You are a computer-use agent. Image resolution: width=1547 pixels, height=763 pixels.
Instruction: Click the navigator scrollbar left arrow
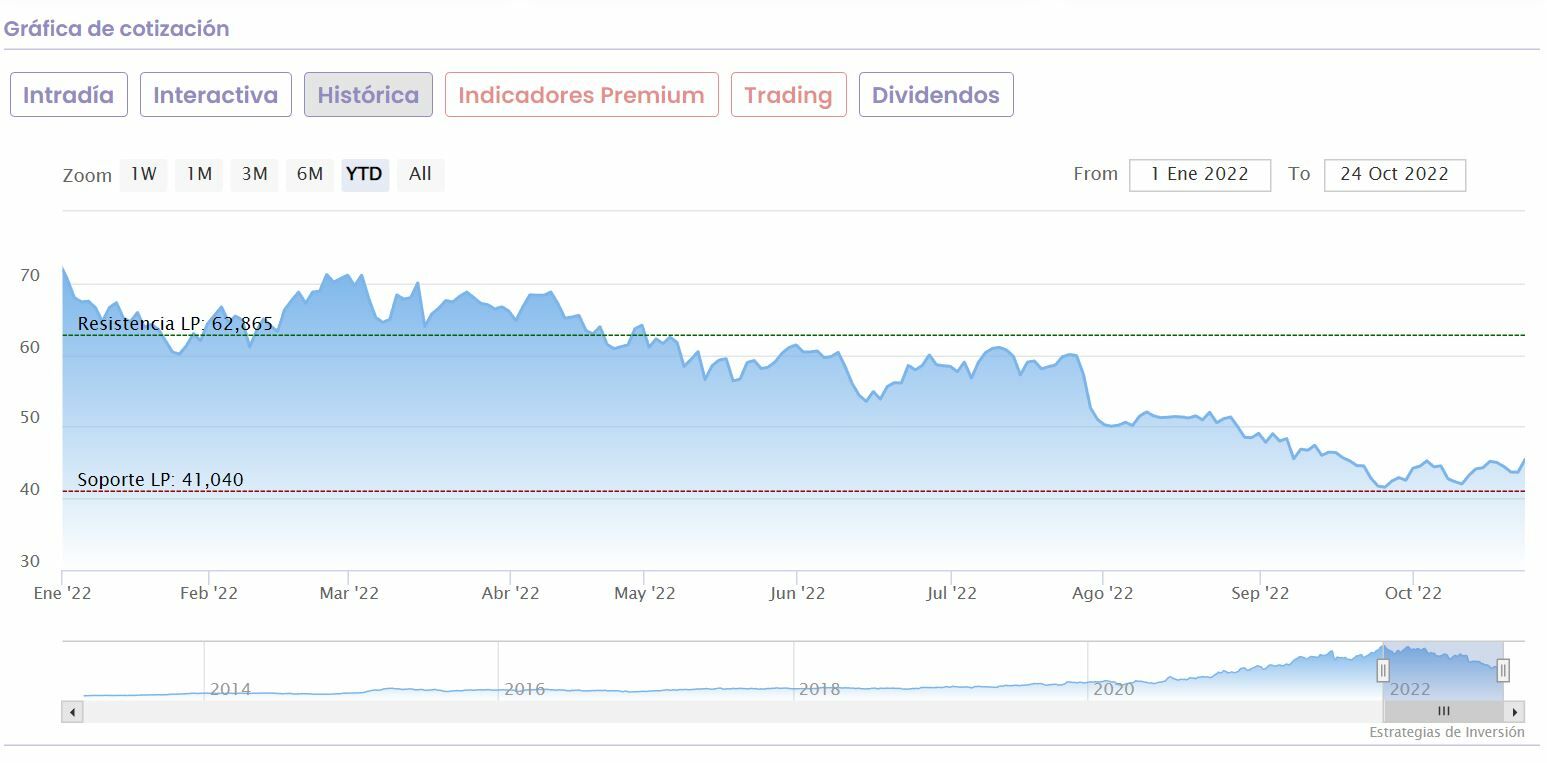pos(72,712)
